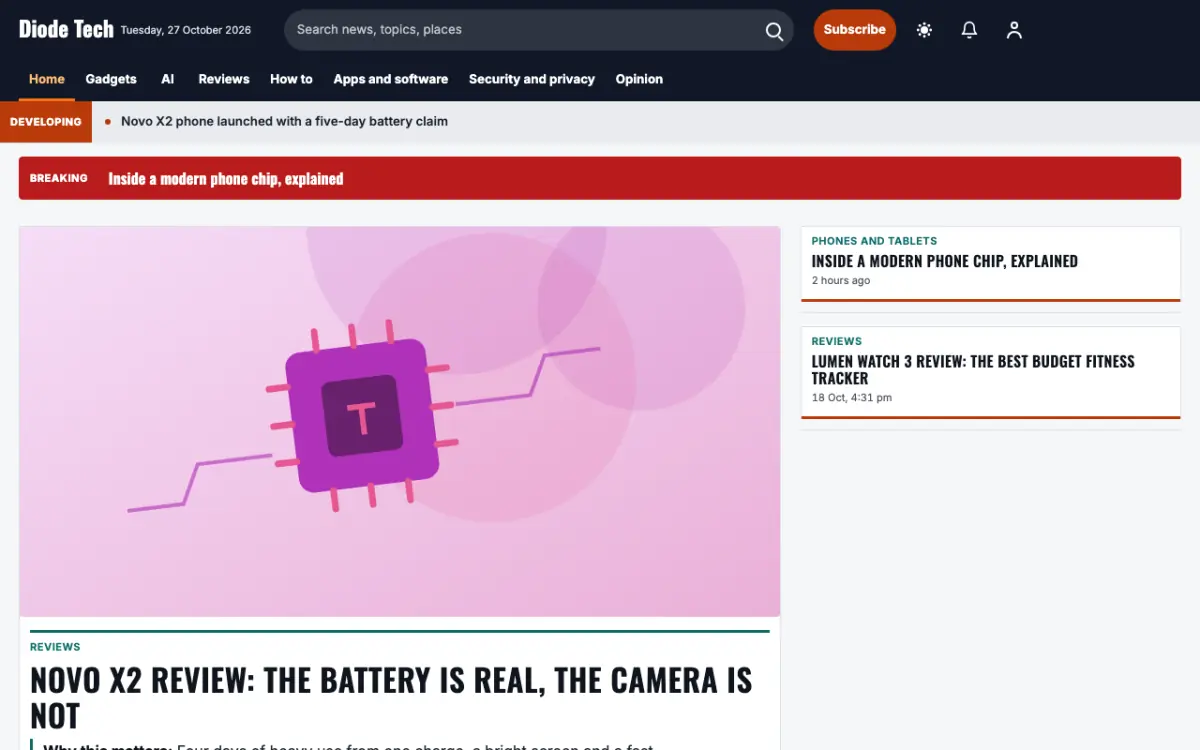Open the Reviews nav item
Screen dimensions: 1200x750
click(x=224, y=79)
